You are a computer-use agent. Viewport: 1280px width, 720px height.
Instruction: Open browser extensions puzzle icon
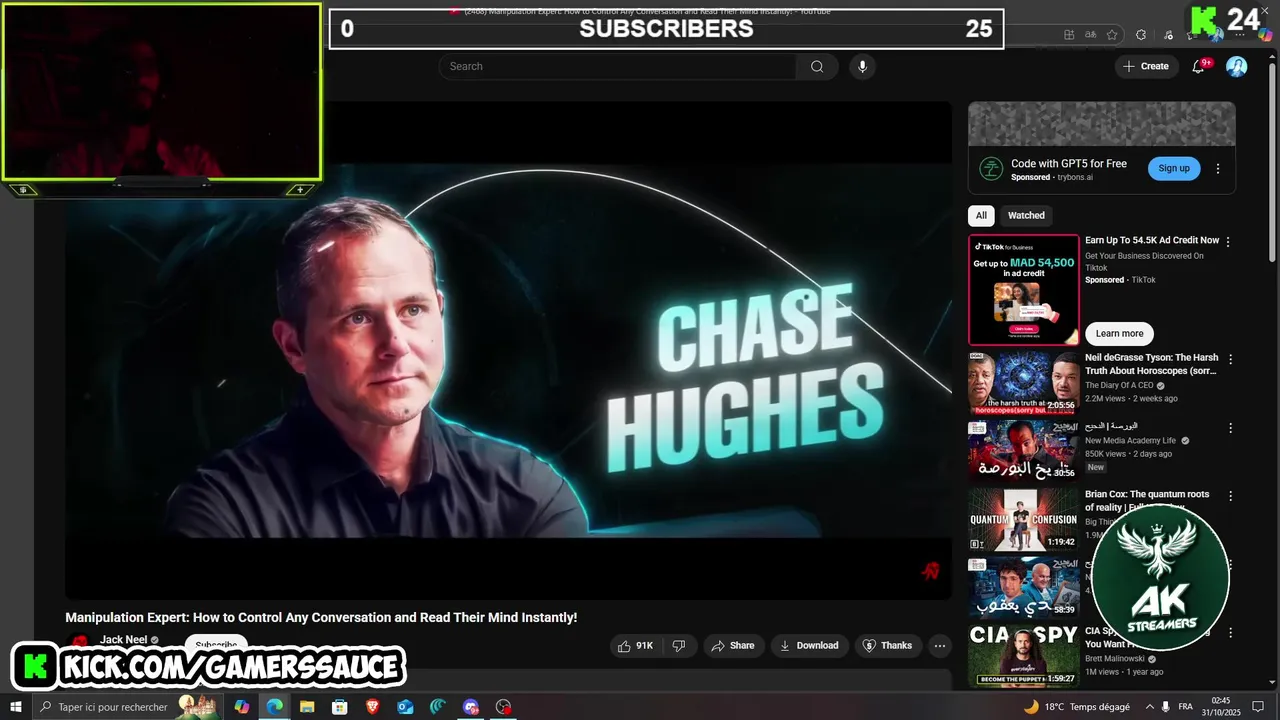[x=1141, y=35]
